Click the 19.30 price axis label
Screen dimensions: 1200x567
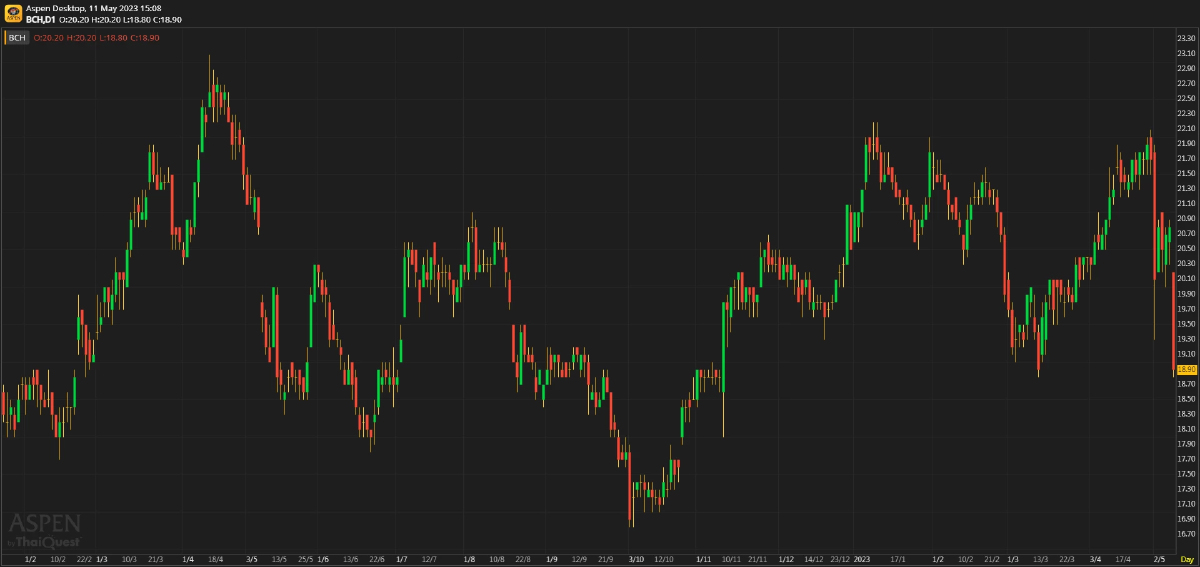tap(1187, 339)
